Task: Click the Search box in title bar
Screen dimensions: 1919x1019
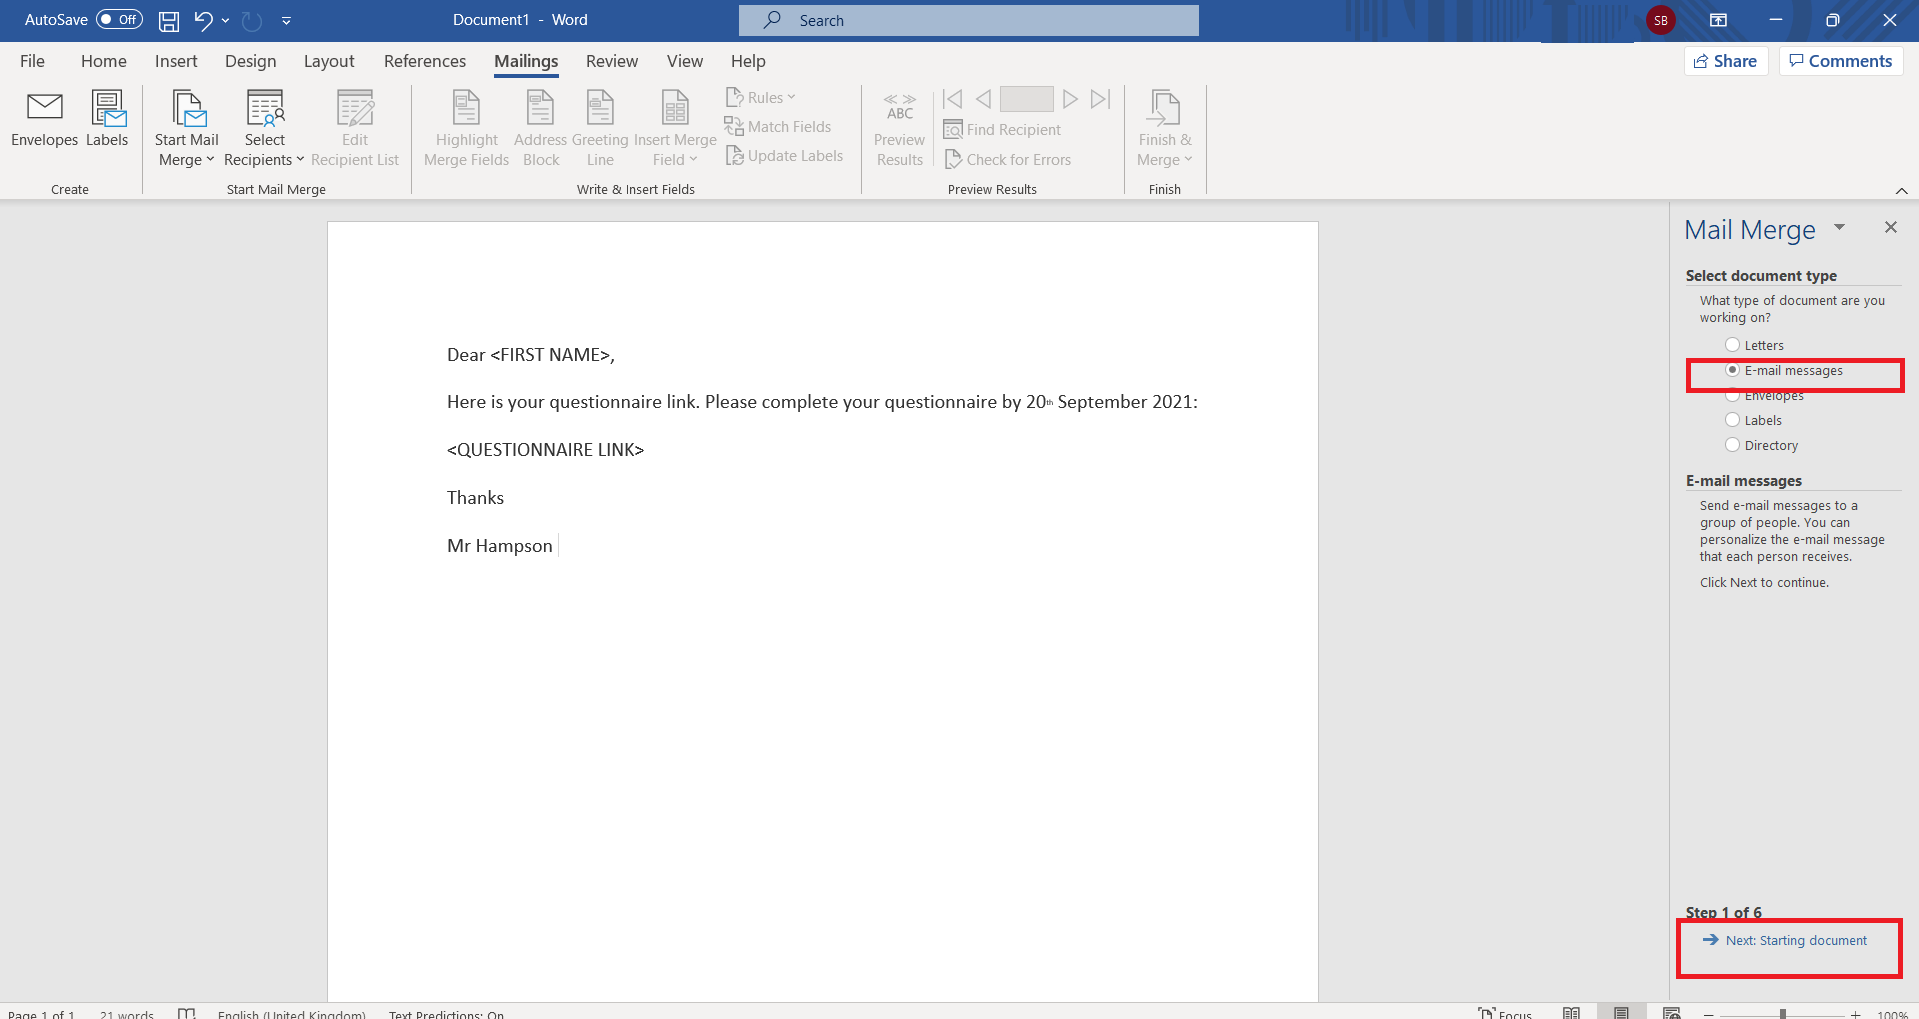Action: tap(968, 20)
